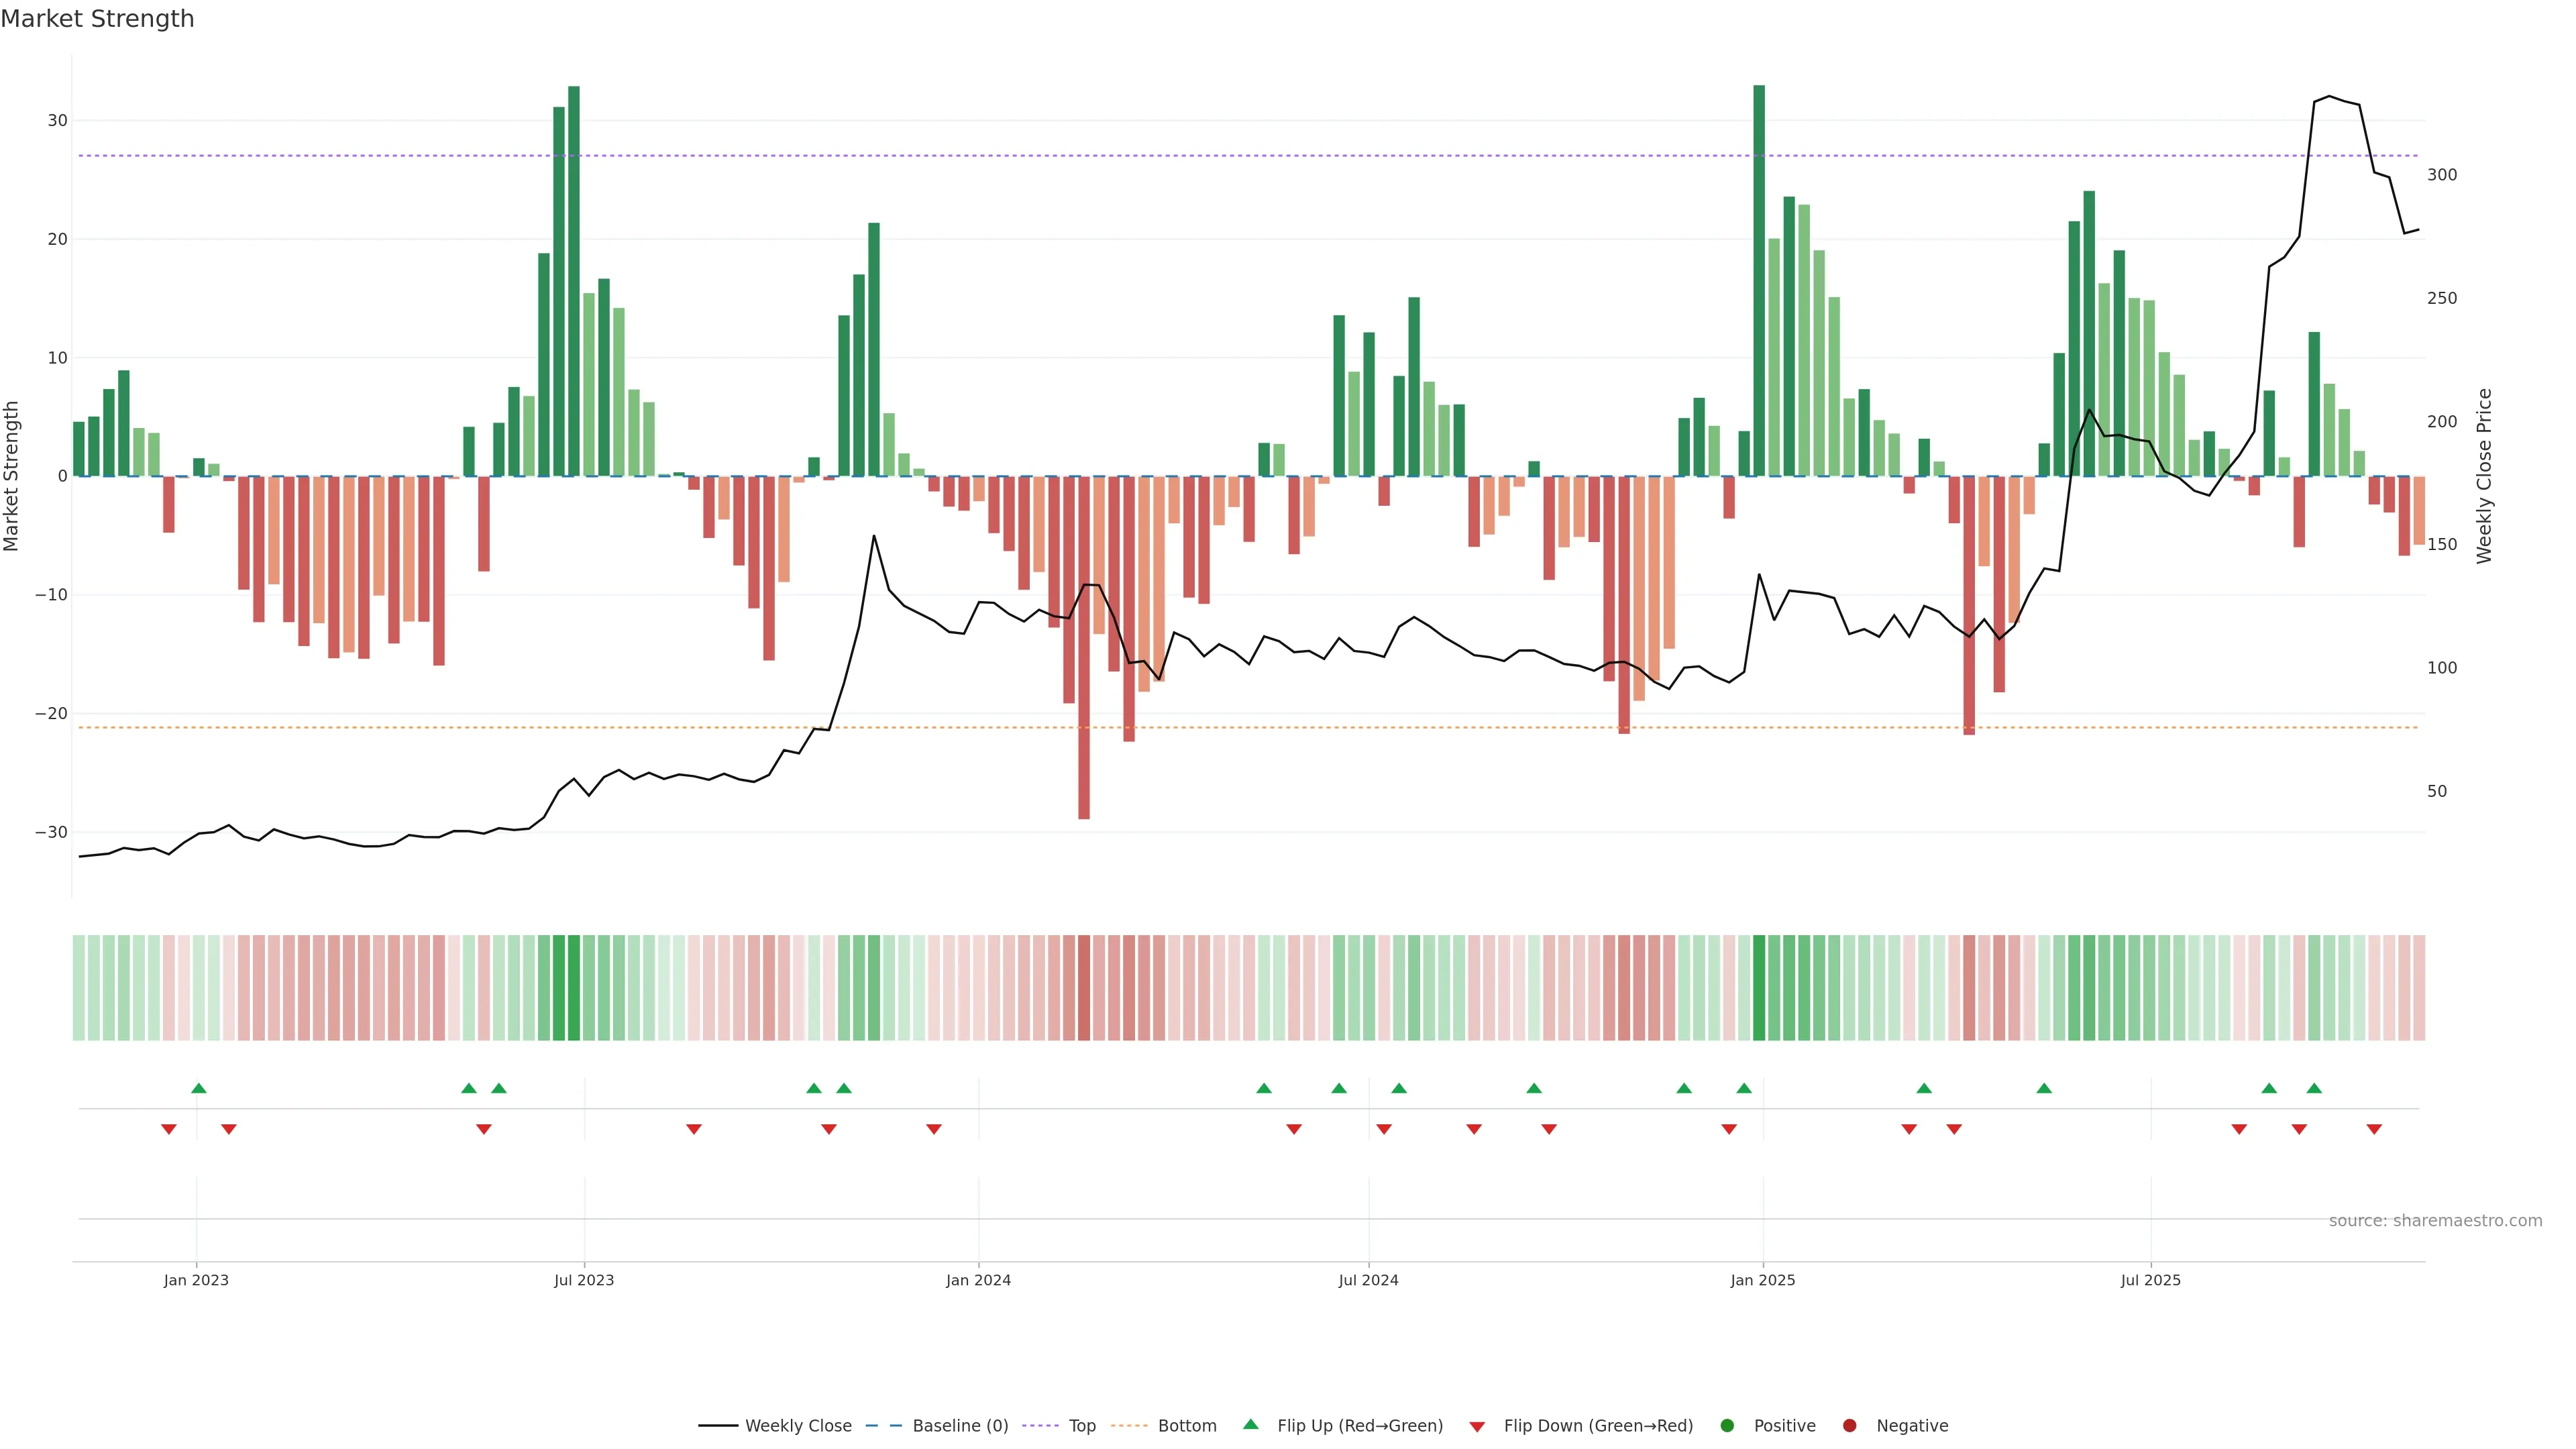The width and height of the screenshot is (2576, 1449).
Task: Click the Market Strength chart title
Action: pos(97,19)
